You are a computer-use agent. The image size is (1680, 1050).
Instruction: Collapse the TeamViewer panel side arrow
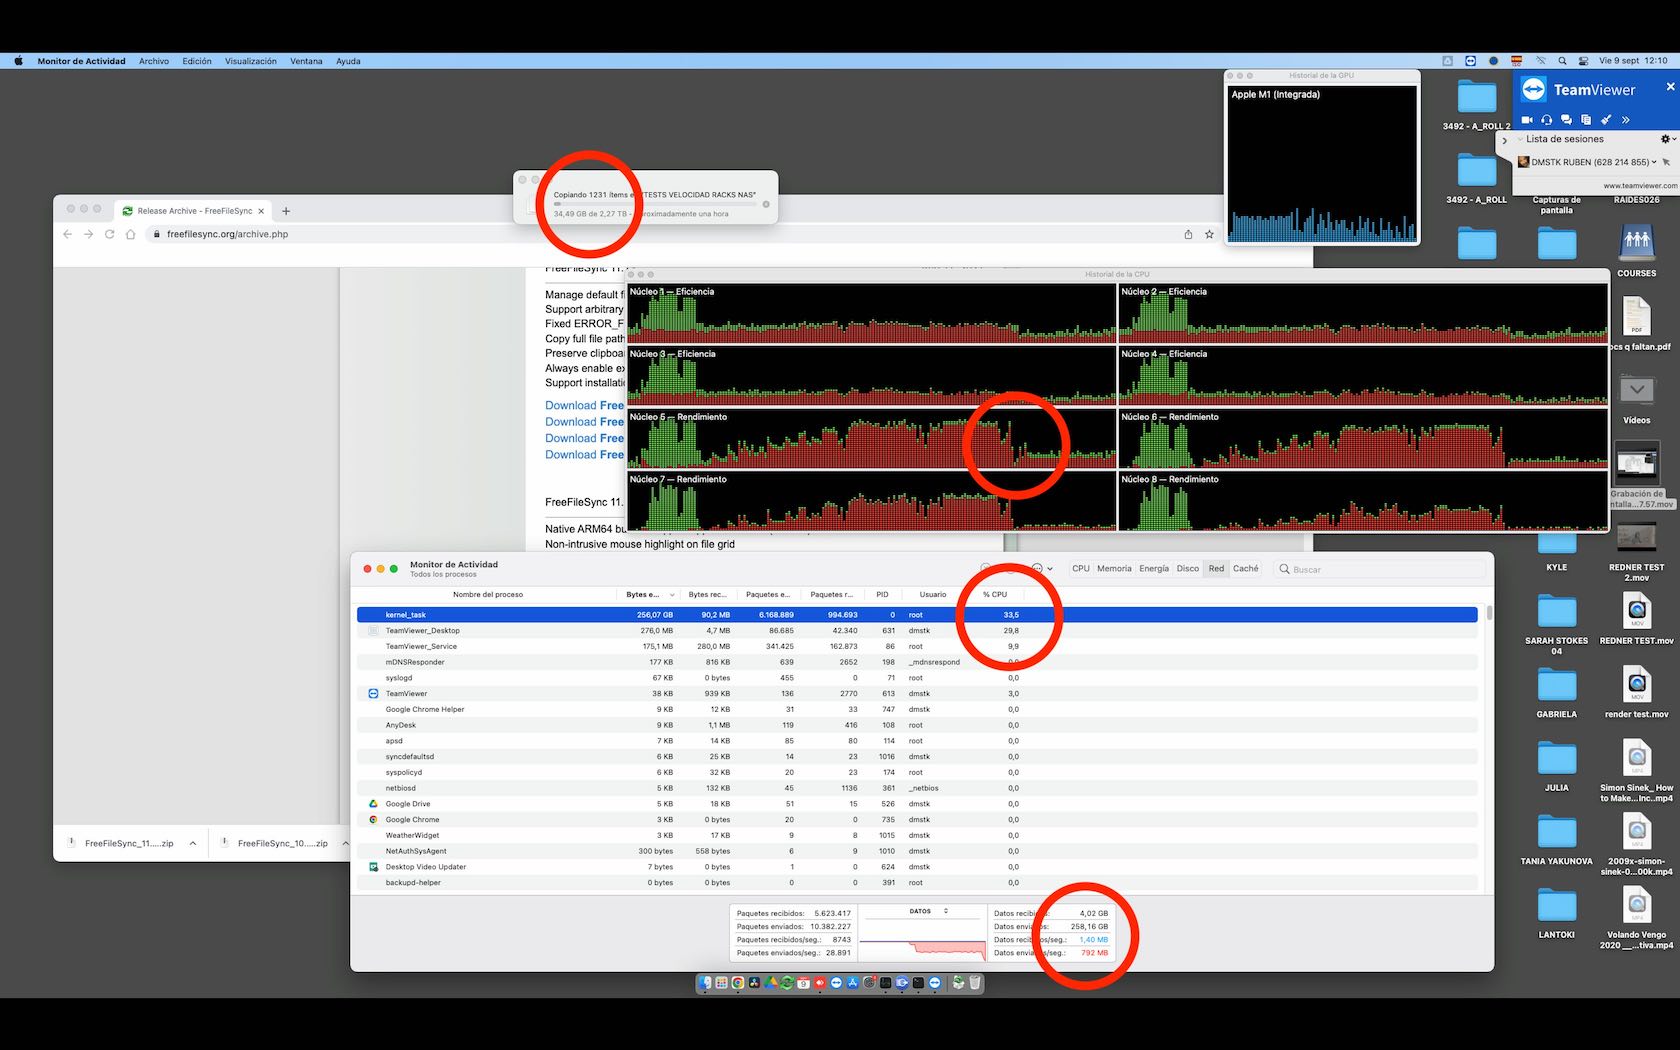pos(1504,141)
